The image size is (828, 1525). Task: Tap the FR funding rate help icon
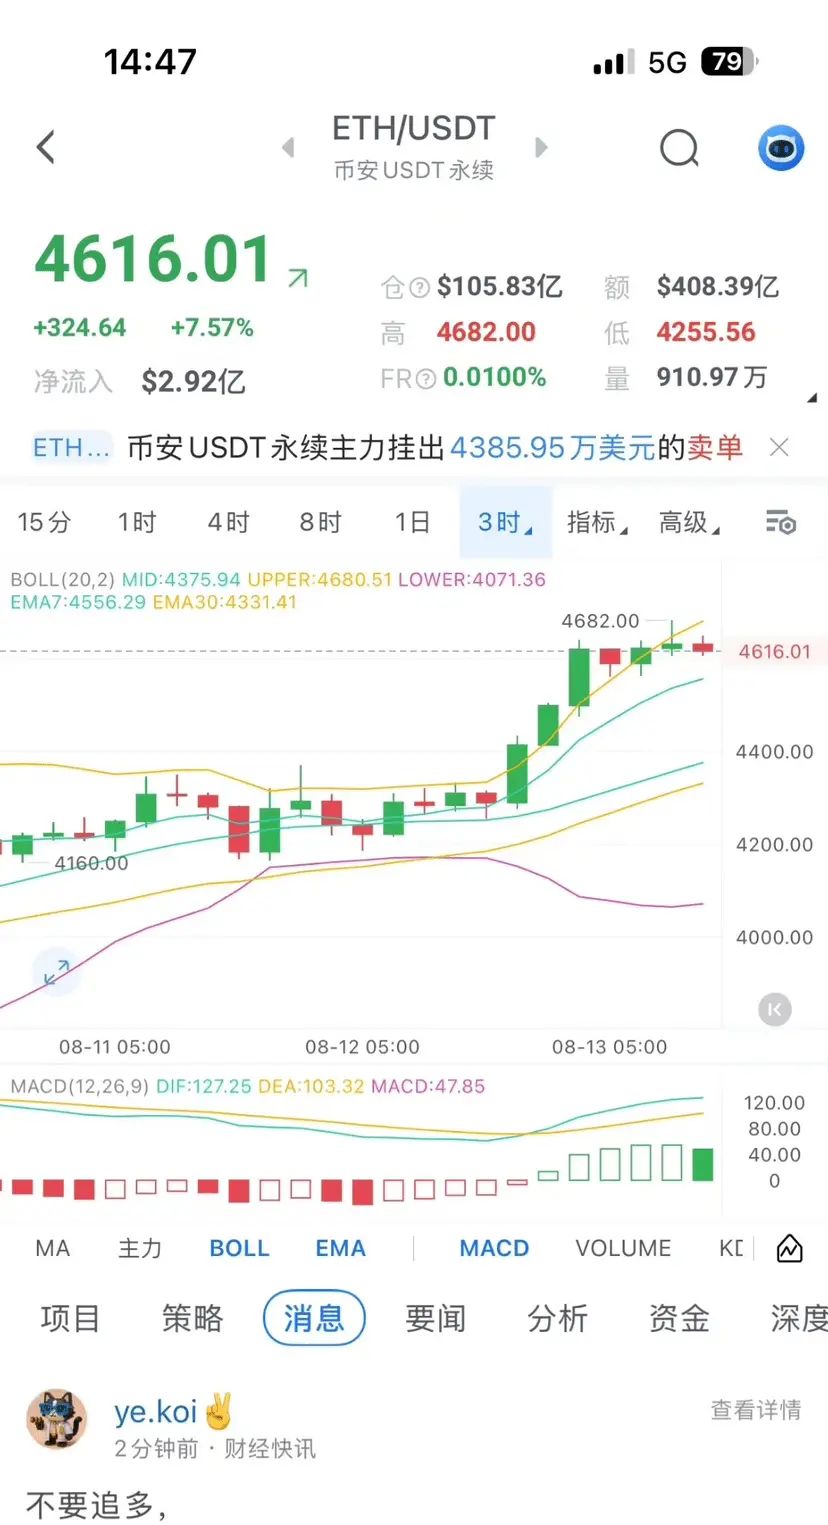pos(426,379)
